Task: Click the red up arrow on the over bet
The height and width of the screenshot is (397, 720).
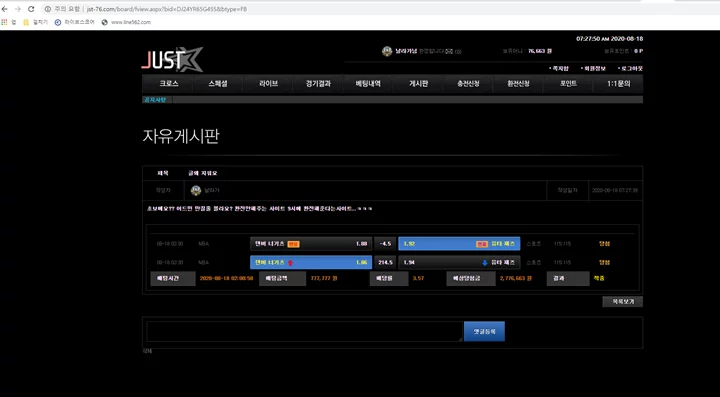Action: pyautogui.click(x=290, y=263)
